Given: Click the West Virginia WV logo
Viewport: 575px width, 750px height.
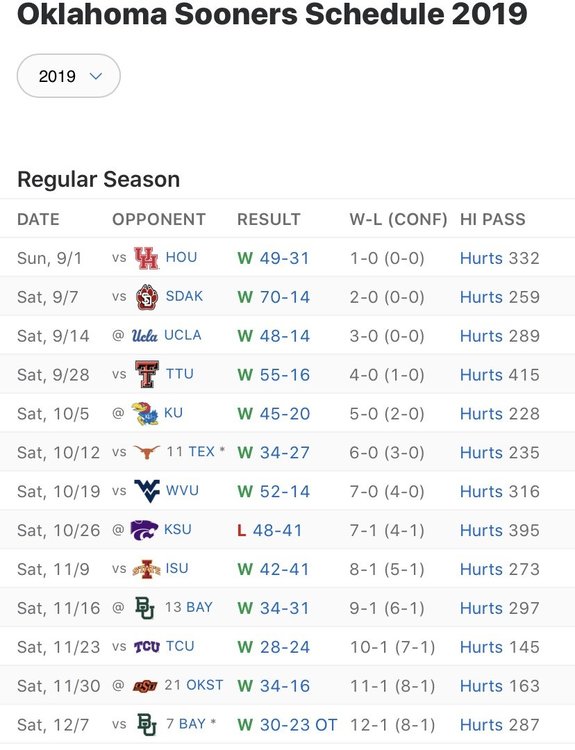Looking at the screenshot, I should [147, 491].
